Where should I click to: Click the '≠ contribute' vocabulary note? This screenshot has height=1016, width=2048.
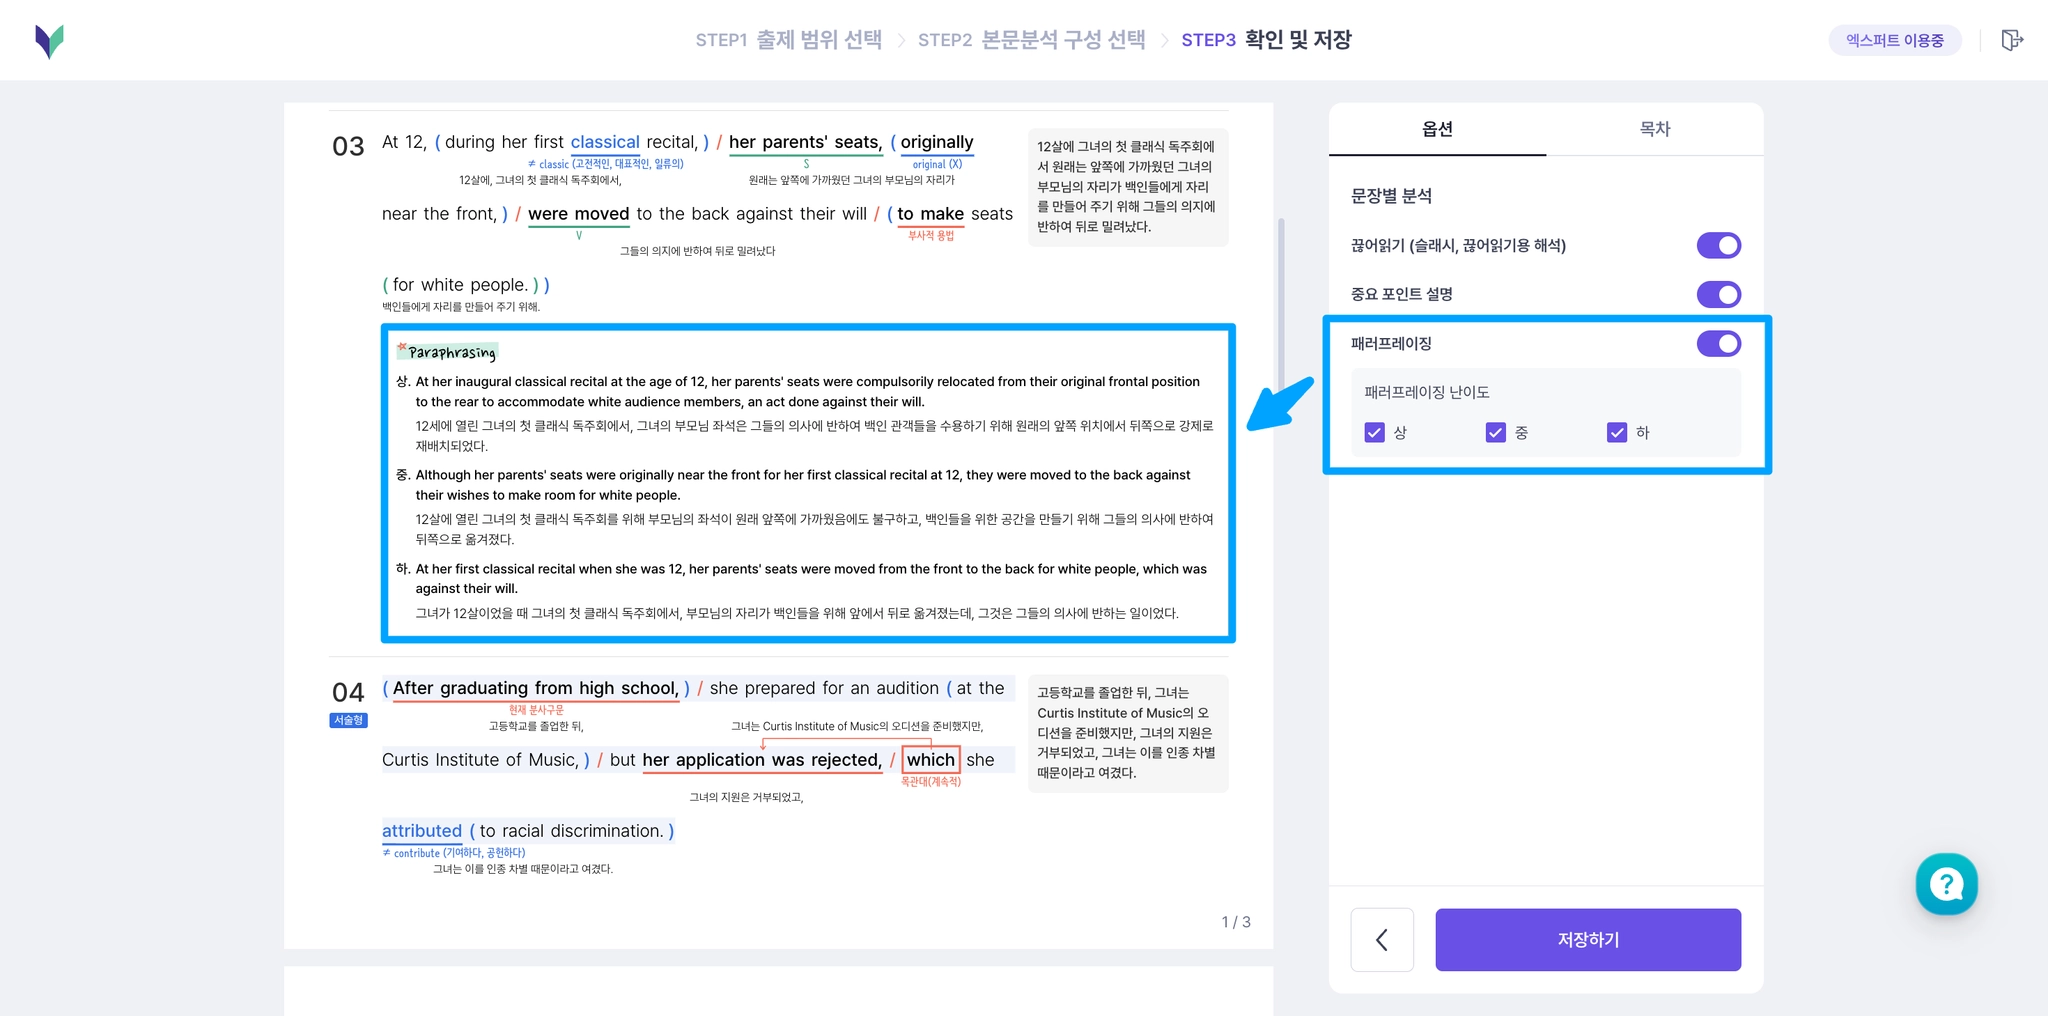coord(454,853)
